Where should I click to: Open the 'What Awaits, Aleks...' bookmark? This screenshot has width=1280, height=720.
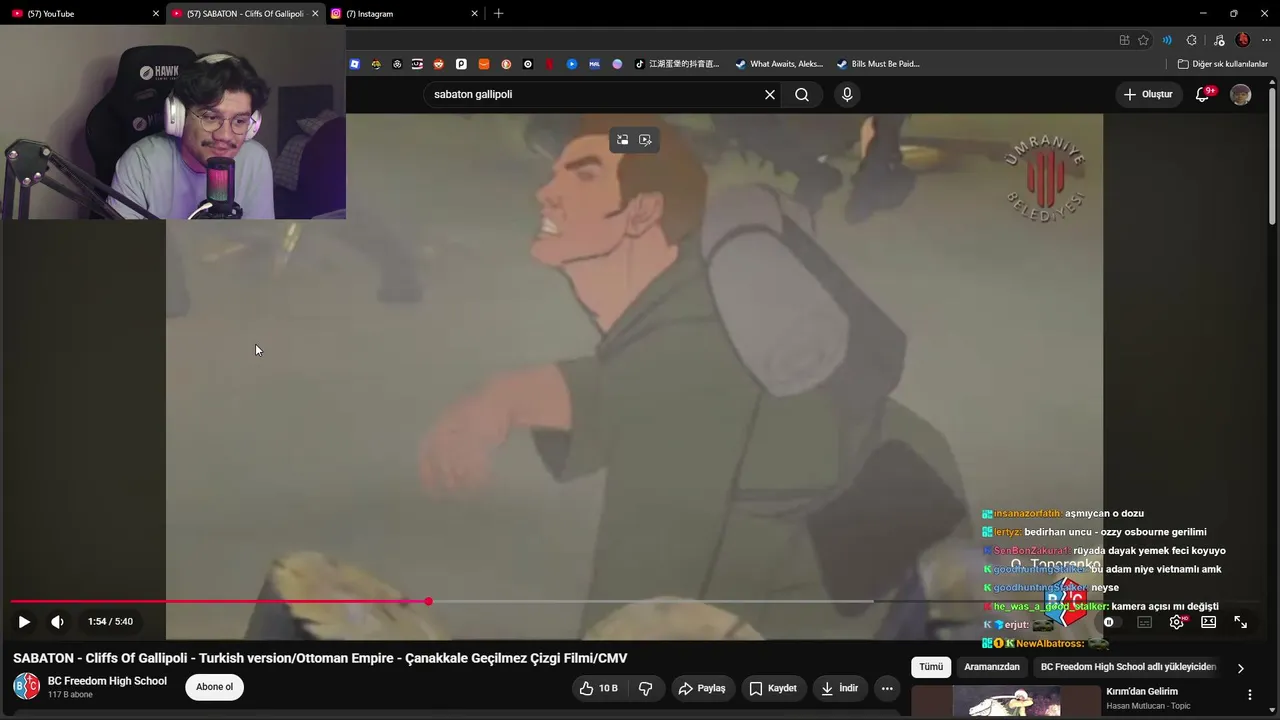[779, 64]
